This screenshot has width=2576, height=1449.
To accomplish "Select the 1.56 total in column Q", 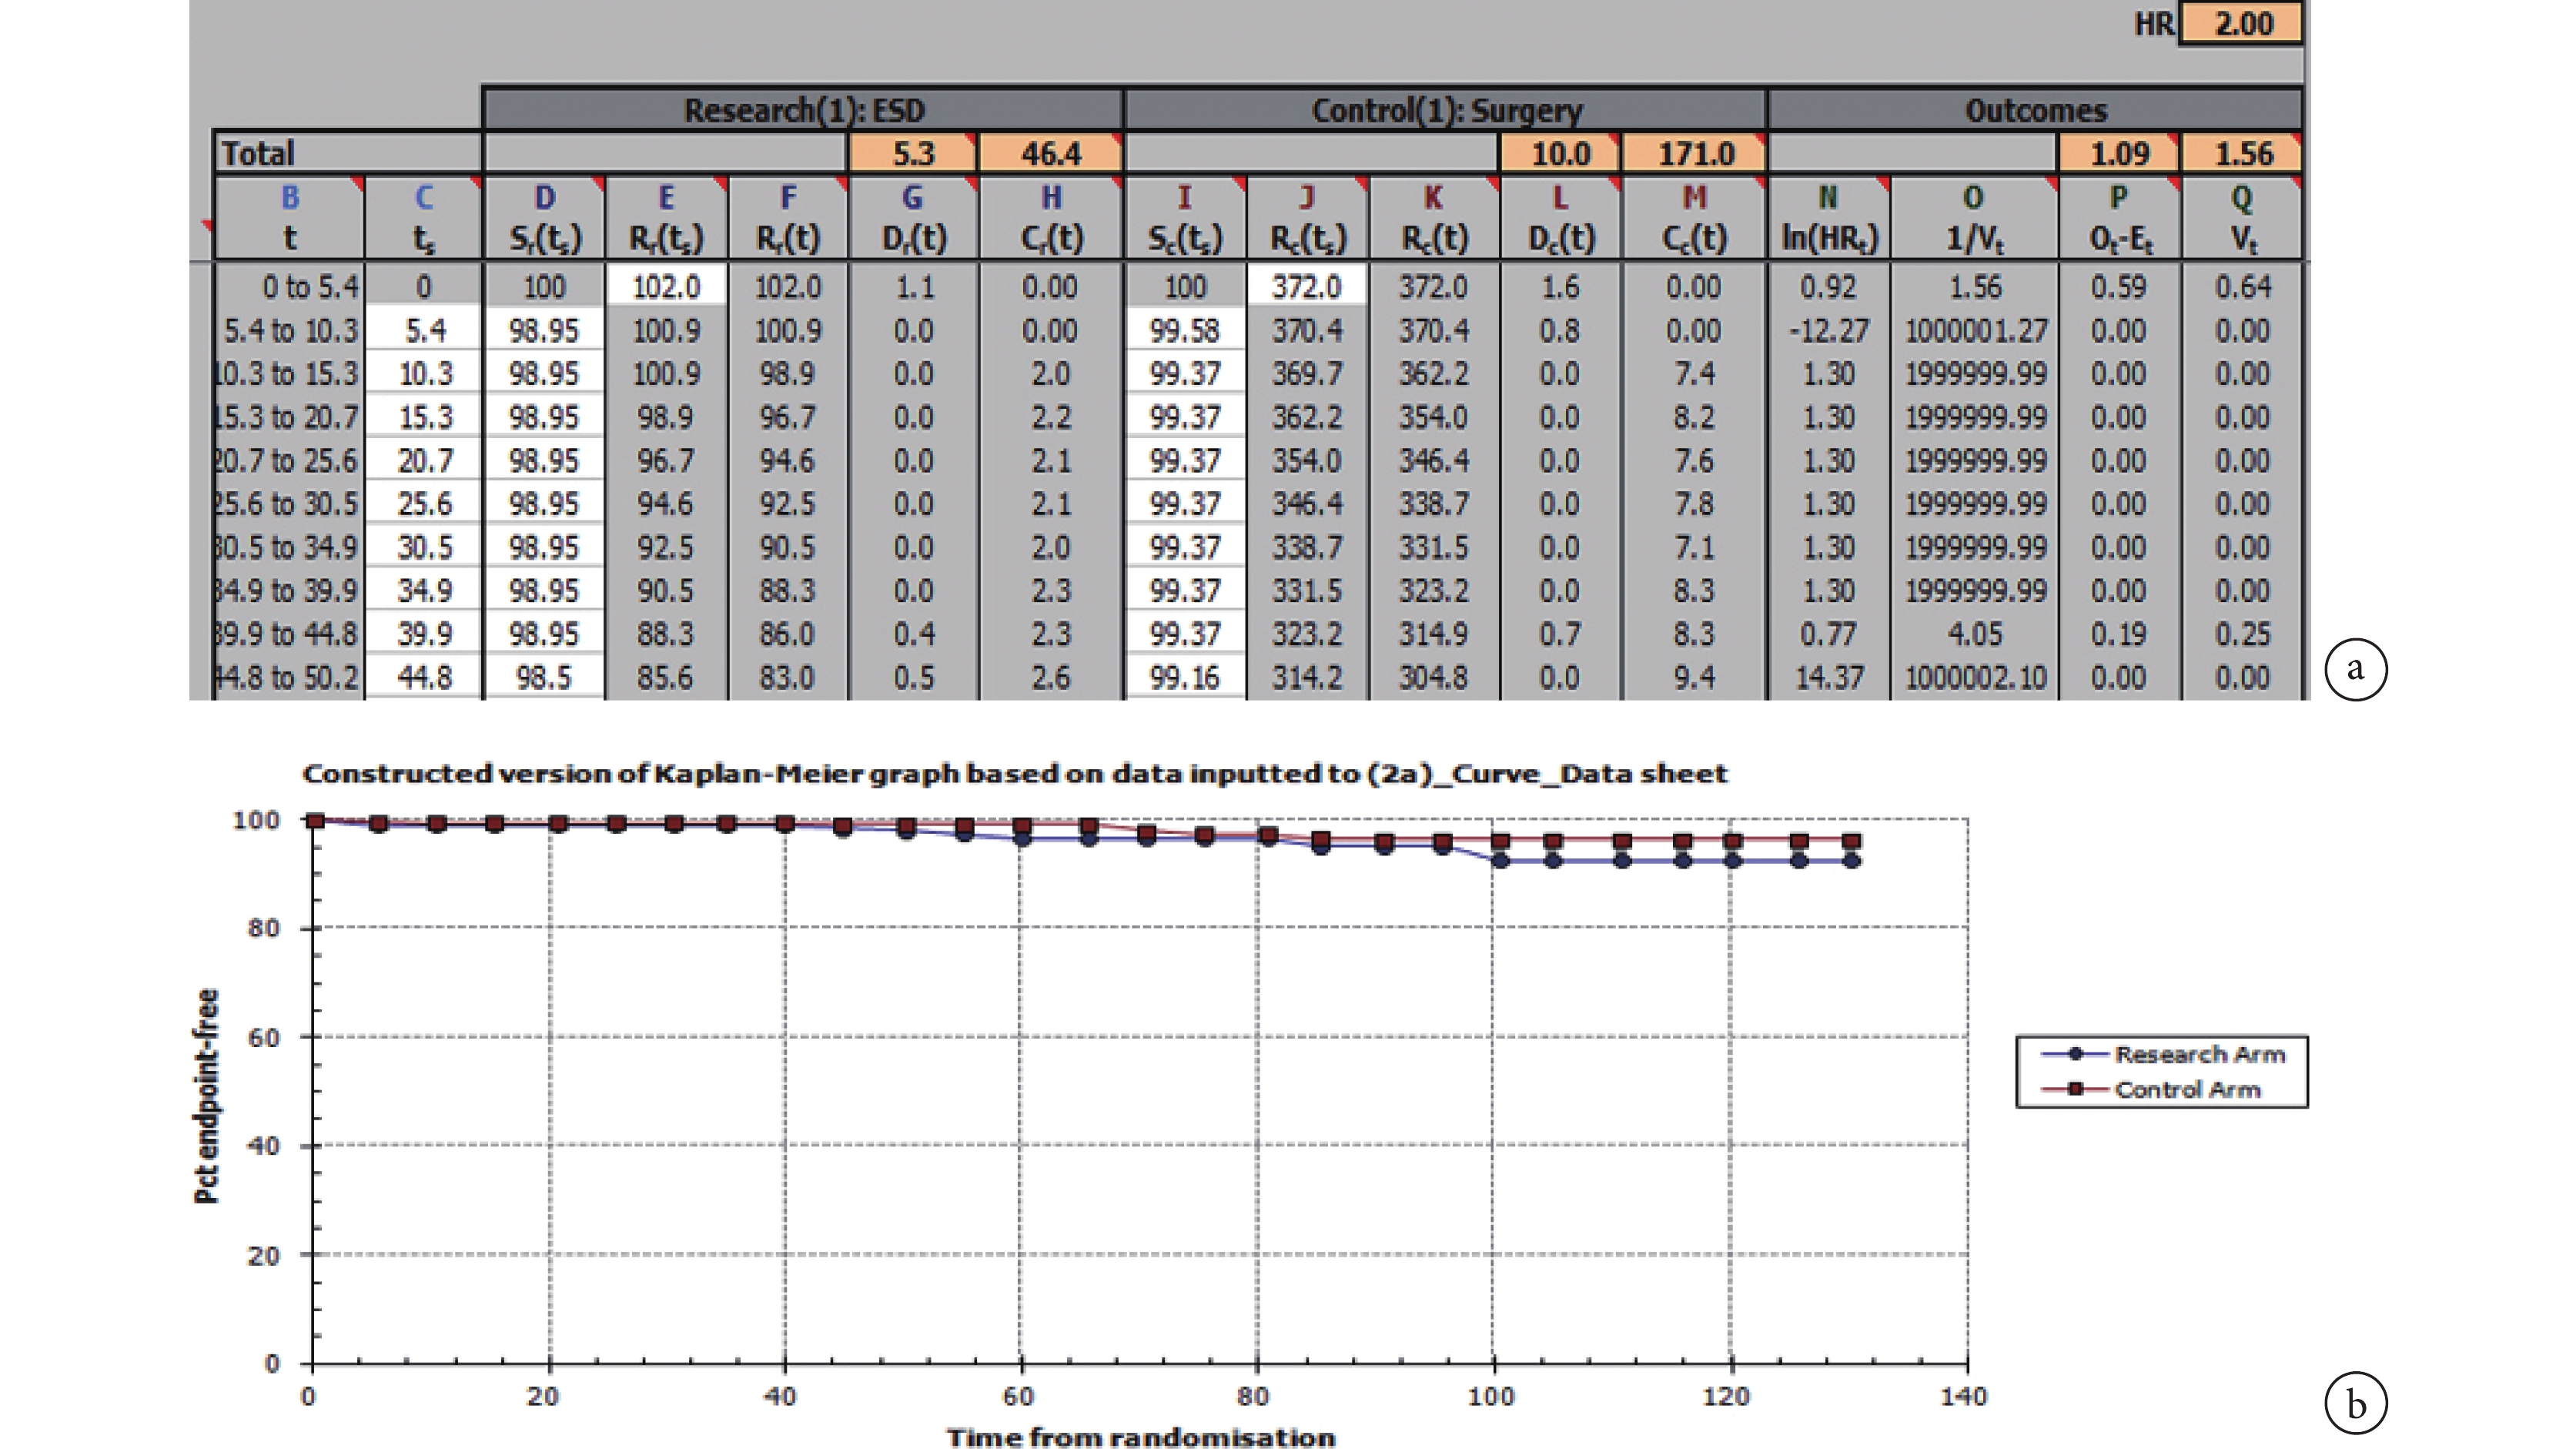I will tap(2243, 153).
